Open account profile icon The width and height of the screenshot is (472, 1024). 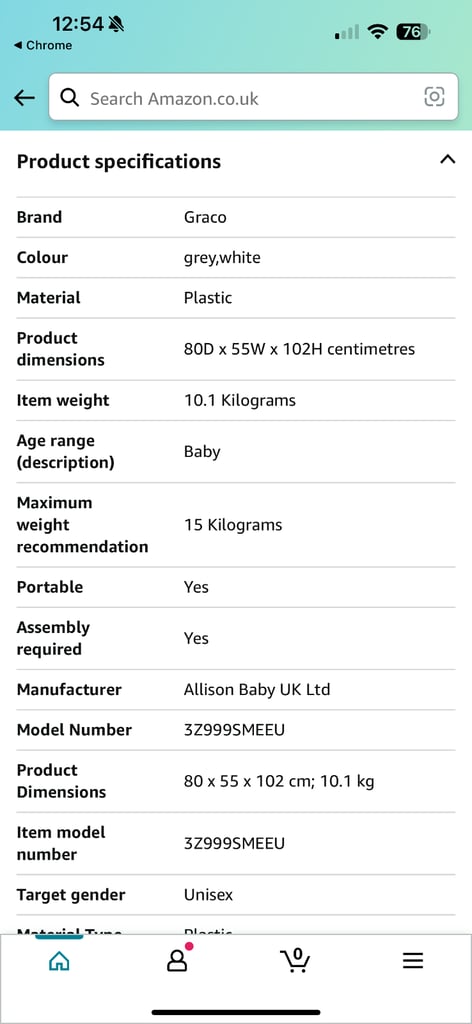[x=177, y=959]
